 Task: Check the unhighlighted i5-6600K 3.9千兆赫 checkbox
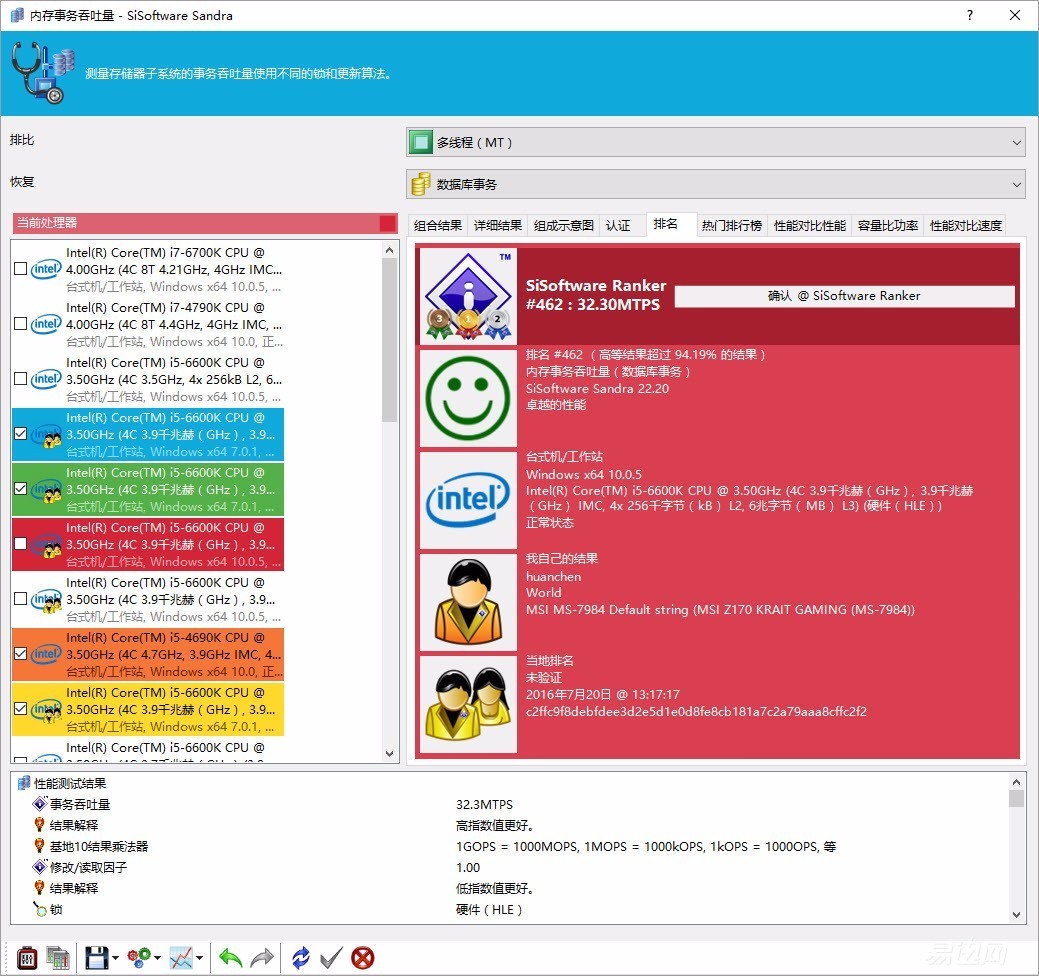click(x=21, y=599)
